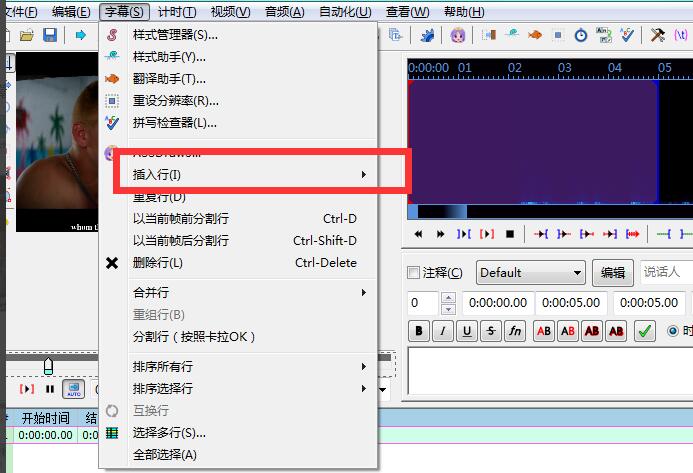Expand the 合并行 submenu
693x473 pixels.
[239, 293]
